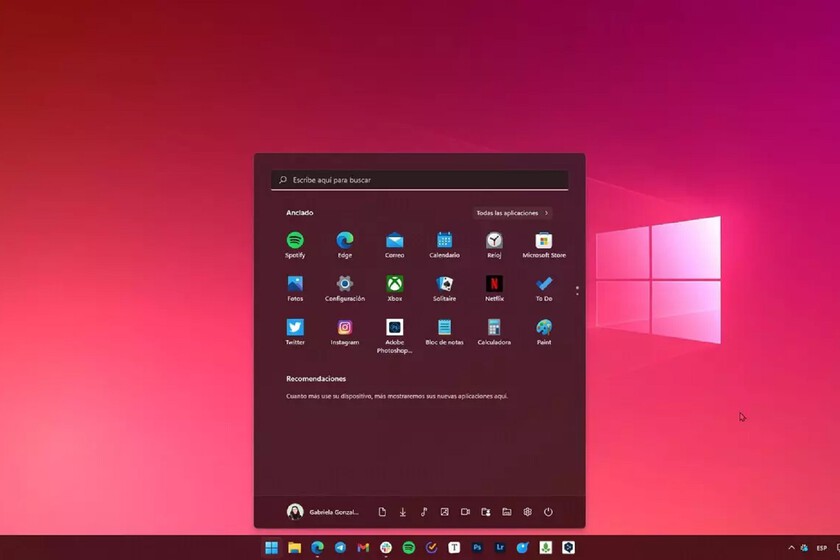
Task: Show hidden system tray icons
Action: tap(791, 548)
